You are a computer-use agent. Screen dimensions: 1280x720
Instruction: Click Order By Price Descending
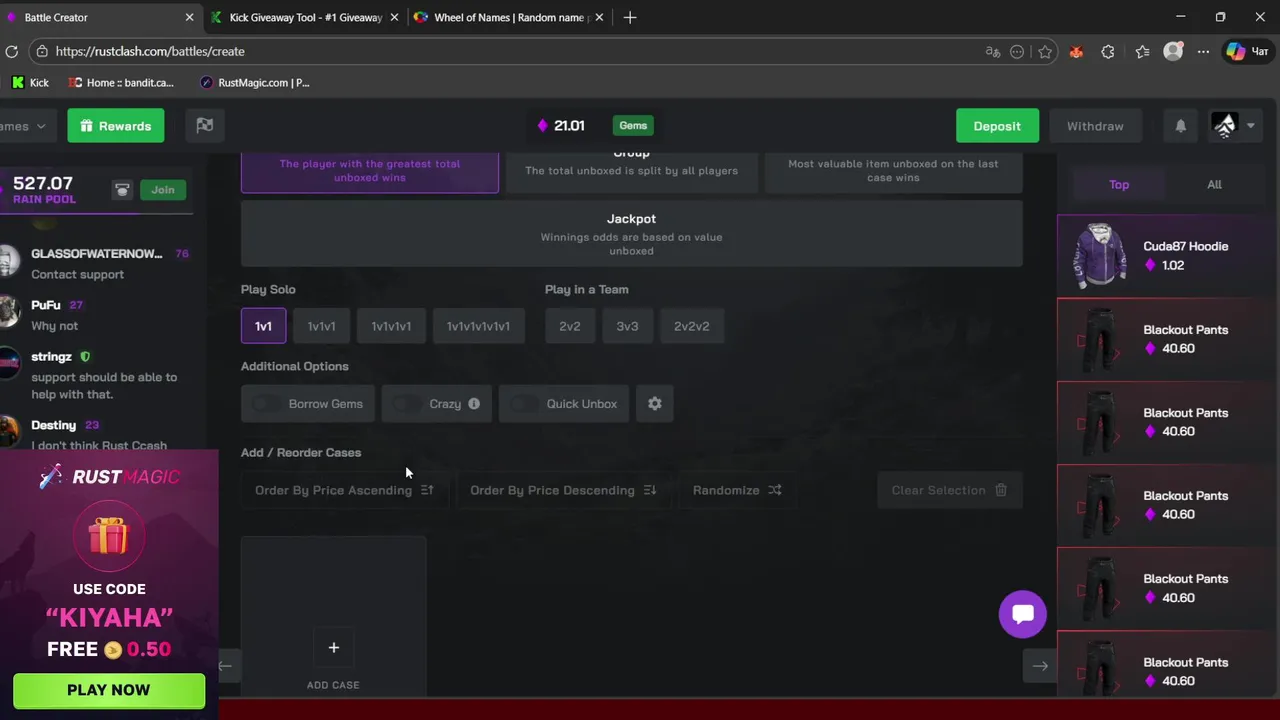point(563,490)
